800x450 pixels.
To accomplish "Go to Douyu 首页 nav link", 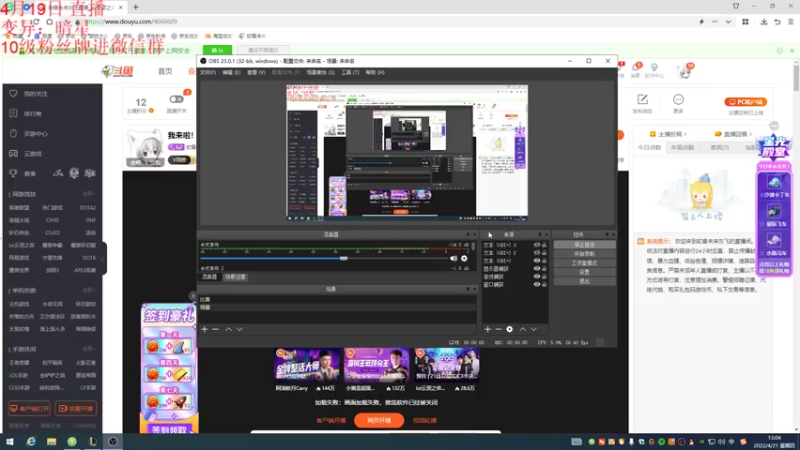I will pos(165,71).
